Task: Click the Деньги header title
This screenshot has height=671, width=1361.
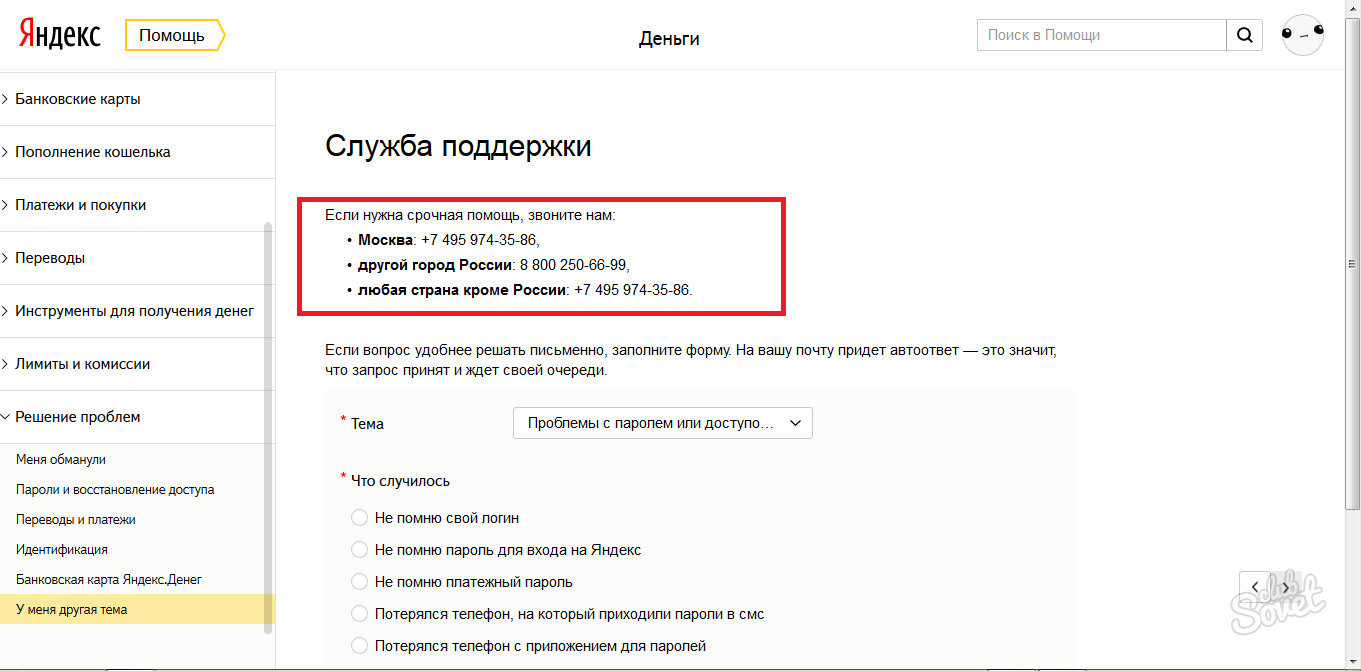Action: 669,39
